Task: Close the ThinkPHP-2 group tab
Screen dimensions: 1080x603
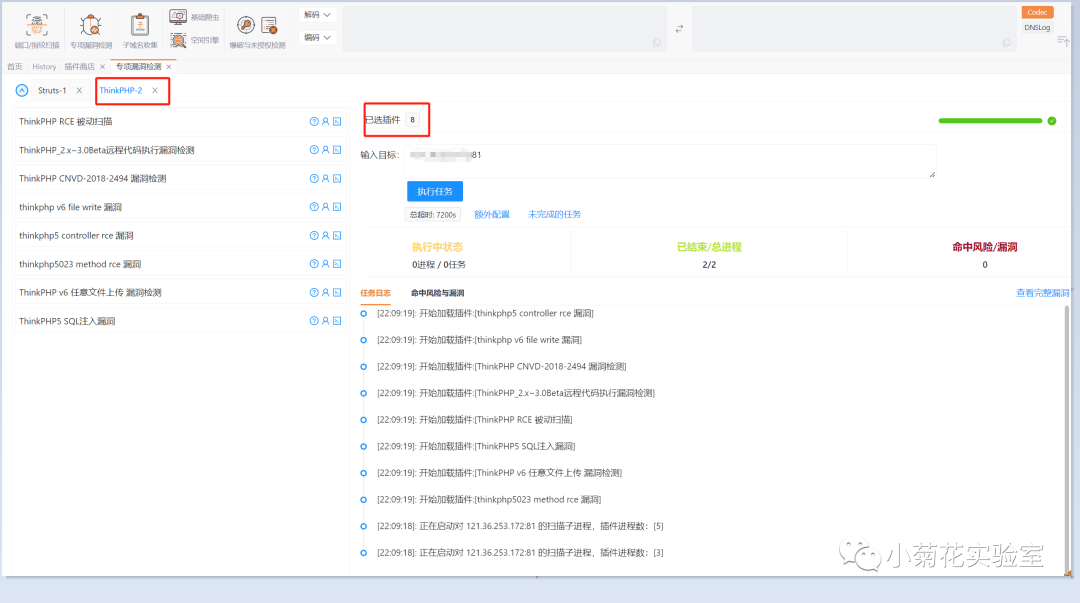Action: tap(155, 90)
